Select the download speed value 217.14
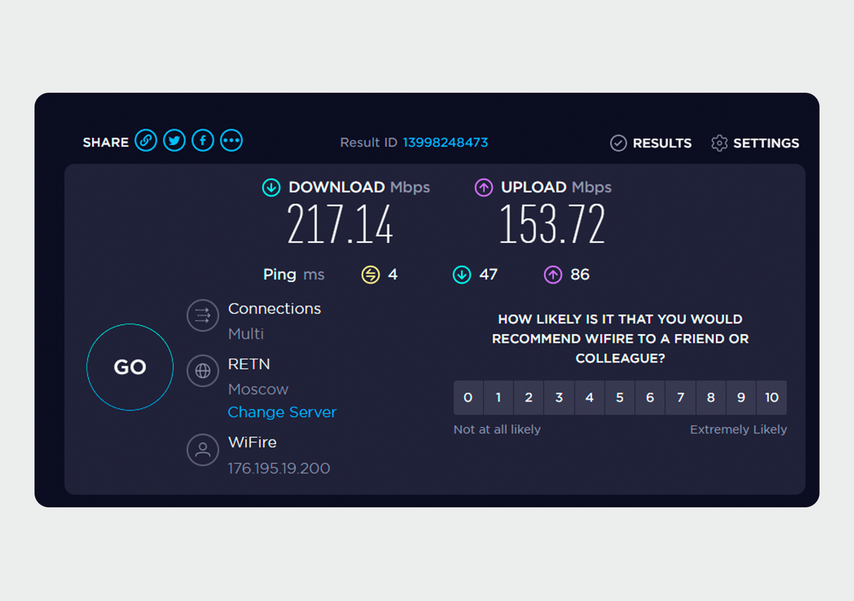The height and width of the screenshot is (601, 854). (x=340, y=224)
